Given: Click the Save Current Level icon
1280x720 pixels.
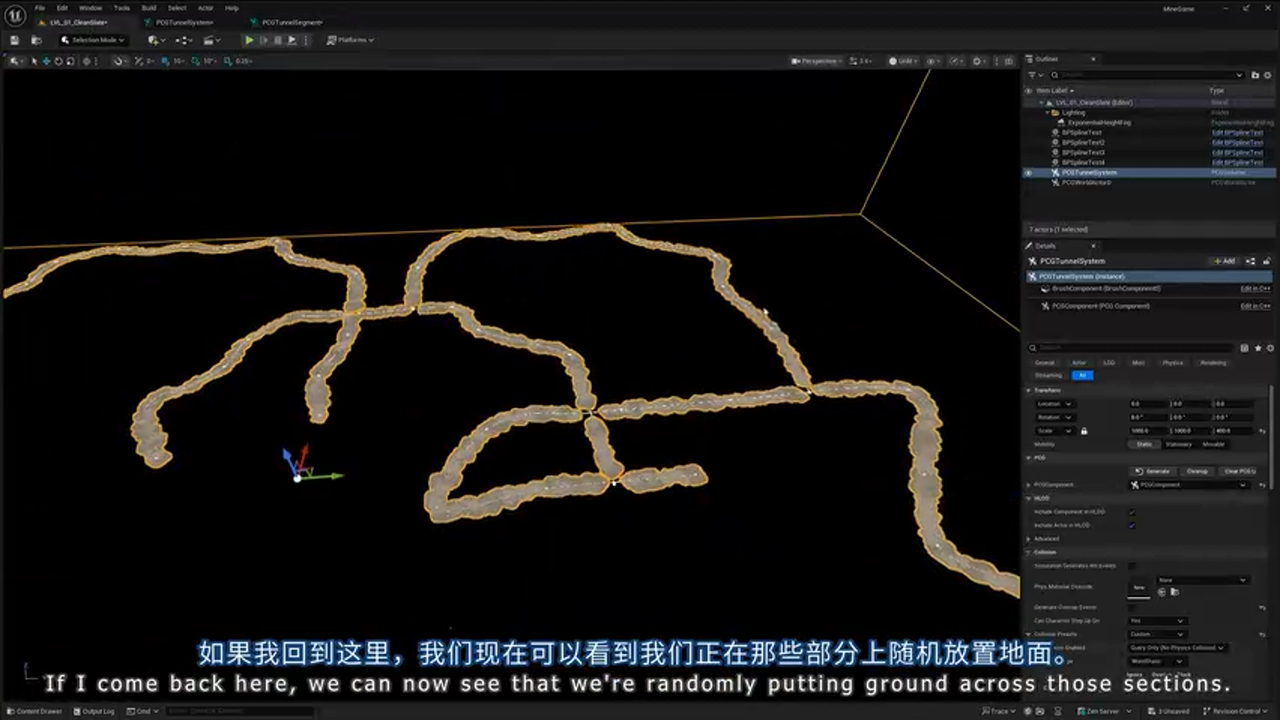Looking at the screenshot, I should (x=14, y=40).
